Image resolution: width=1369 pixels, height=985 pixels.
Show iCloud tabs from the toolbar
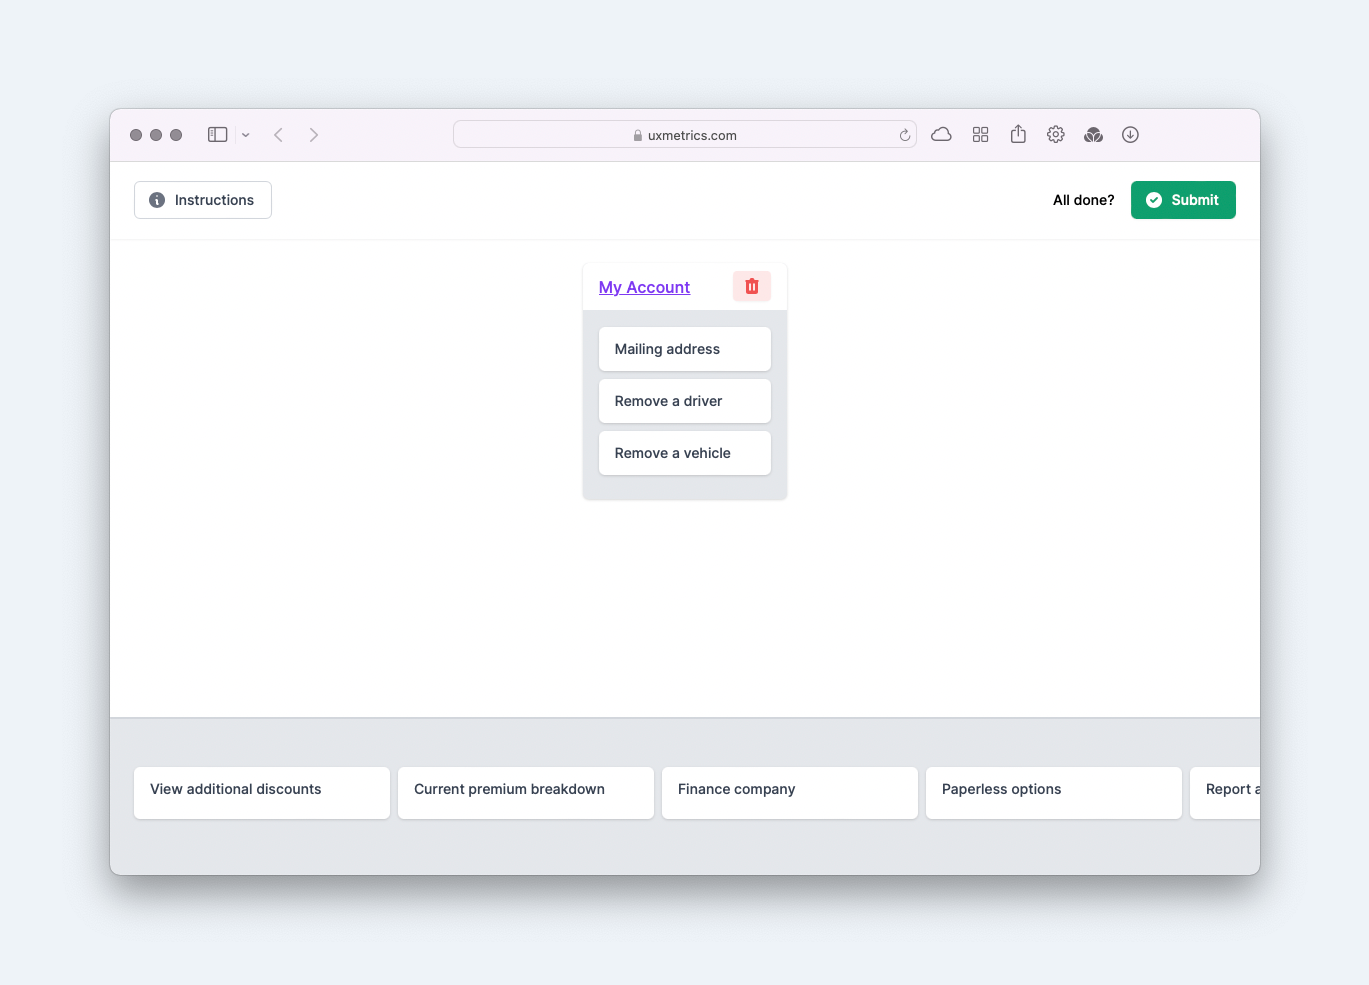tap(941, 134)
